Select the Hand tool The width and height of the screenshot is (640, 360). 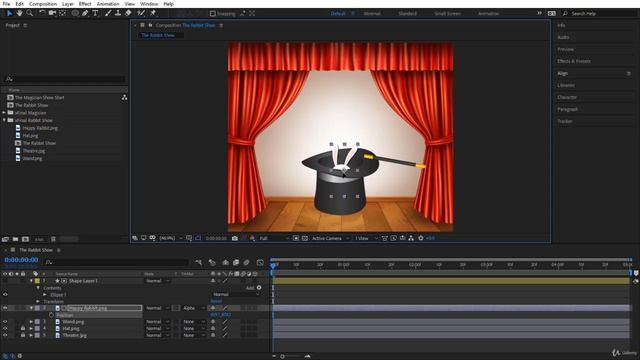(x=20, y=13)
